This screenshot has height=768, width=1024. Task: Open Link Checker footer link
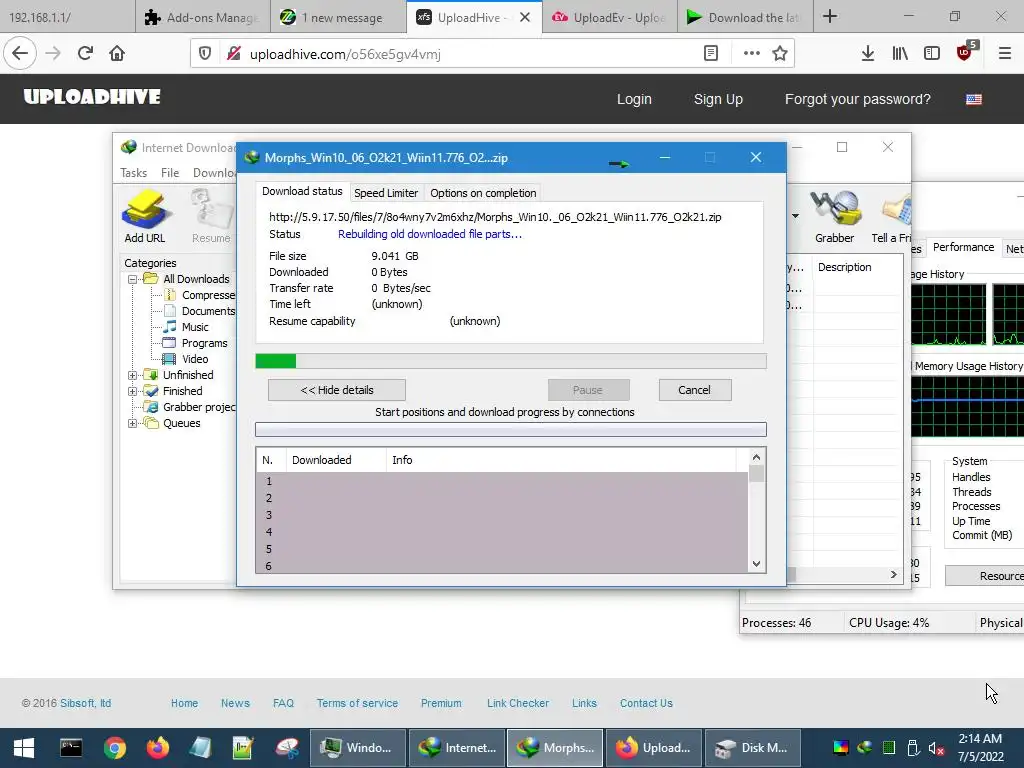pyautogui.click(x=518, y=703)
